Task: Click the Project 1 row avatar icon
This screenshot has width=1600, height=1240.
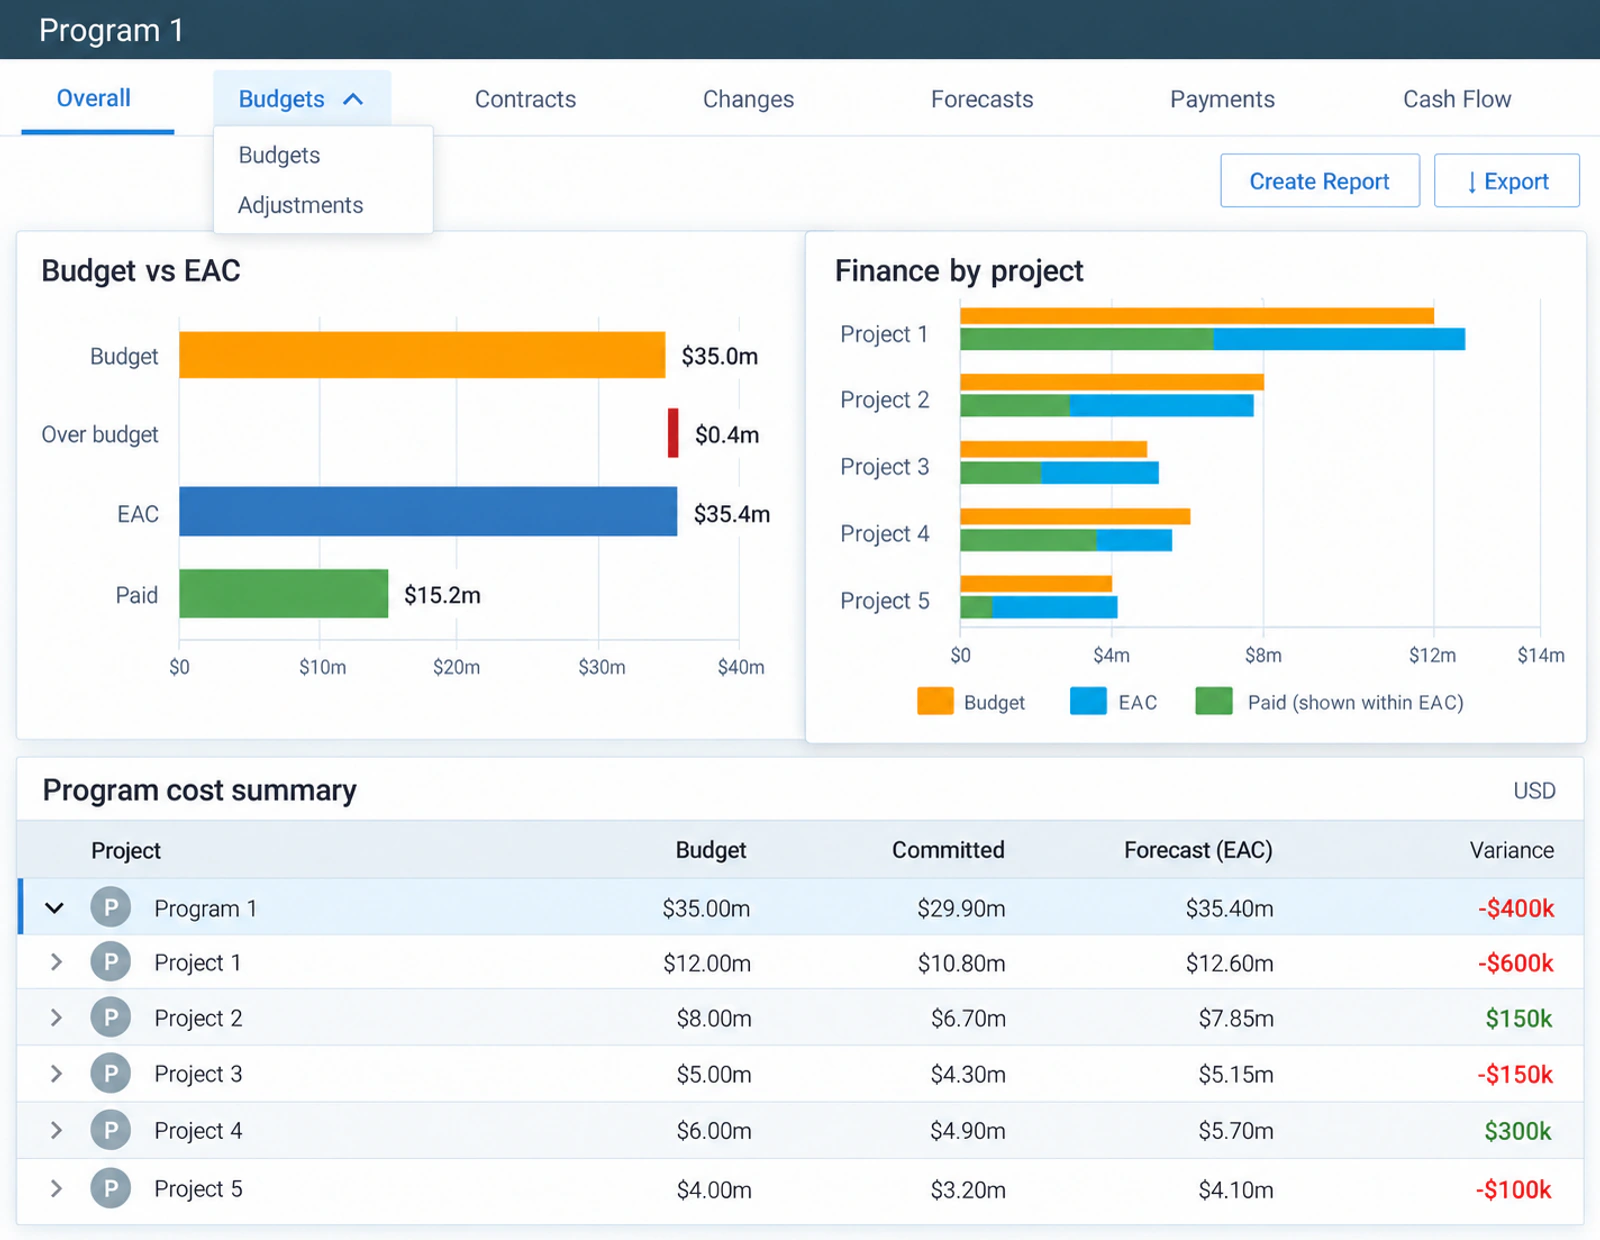Action: tap(111, 963)
